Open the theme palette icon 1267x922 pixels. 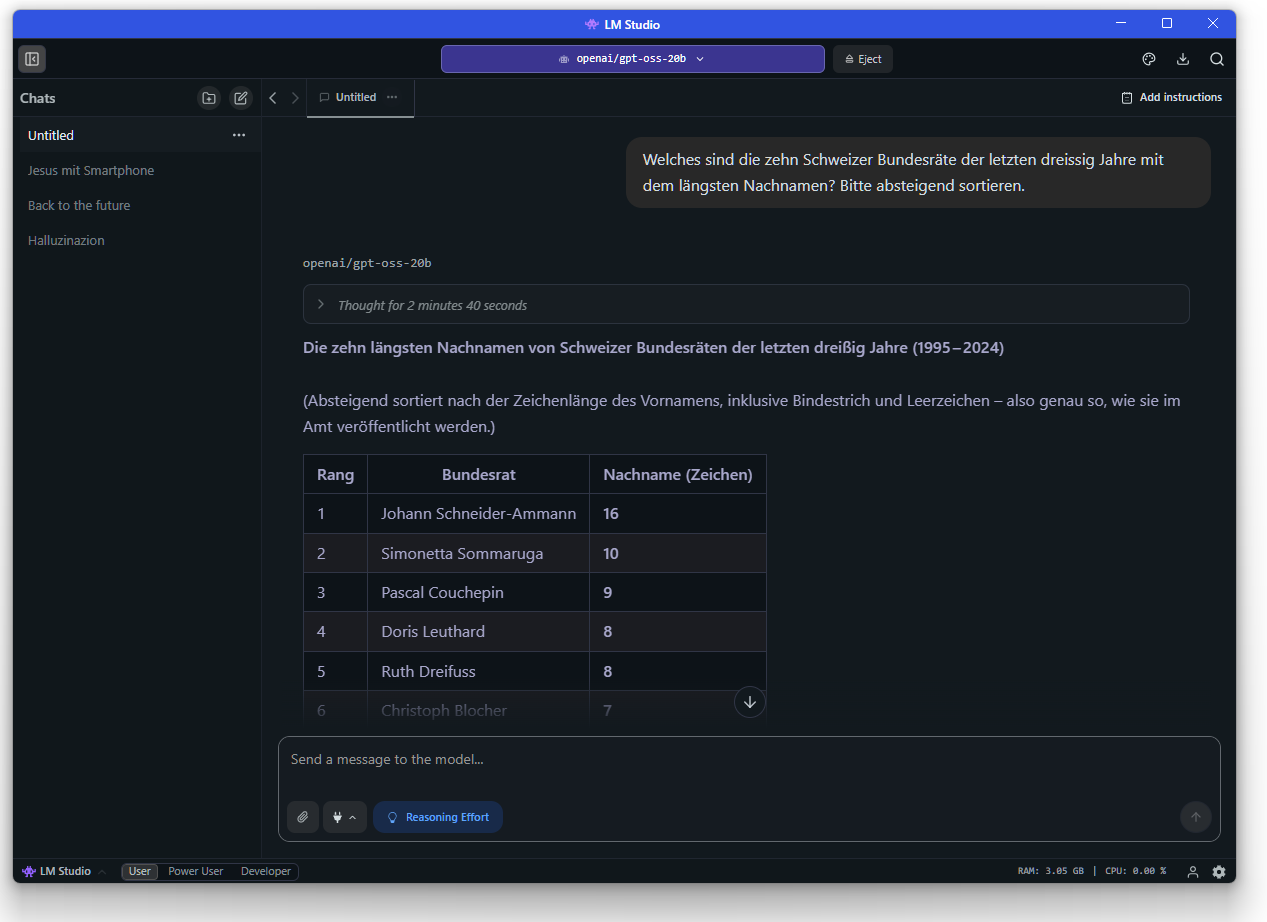click(1149, 59)
